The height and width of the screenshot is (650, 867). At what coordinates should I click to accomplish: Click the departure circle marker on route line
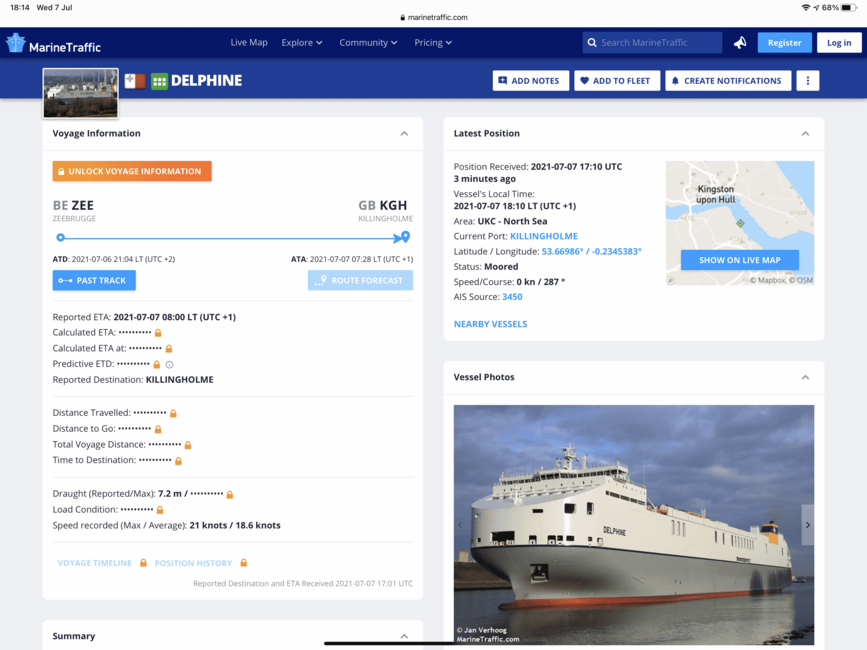tap(61, 238)
